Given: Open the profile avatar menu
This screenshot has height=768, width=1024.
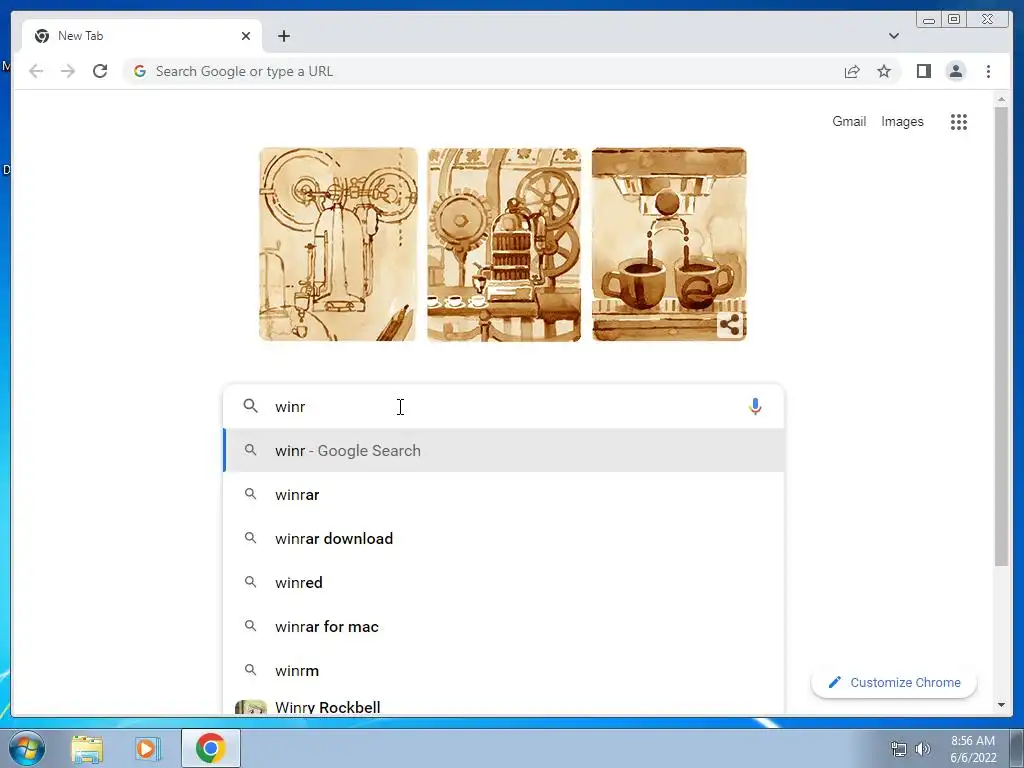Looking at the screenshot, I should [955, 71].
